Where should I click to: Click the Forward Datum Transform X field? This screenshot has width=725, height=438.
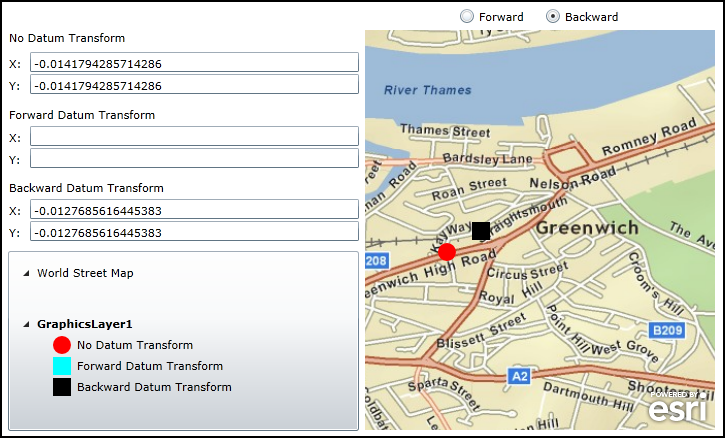point(194,136)
